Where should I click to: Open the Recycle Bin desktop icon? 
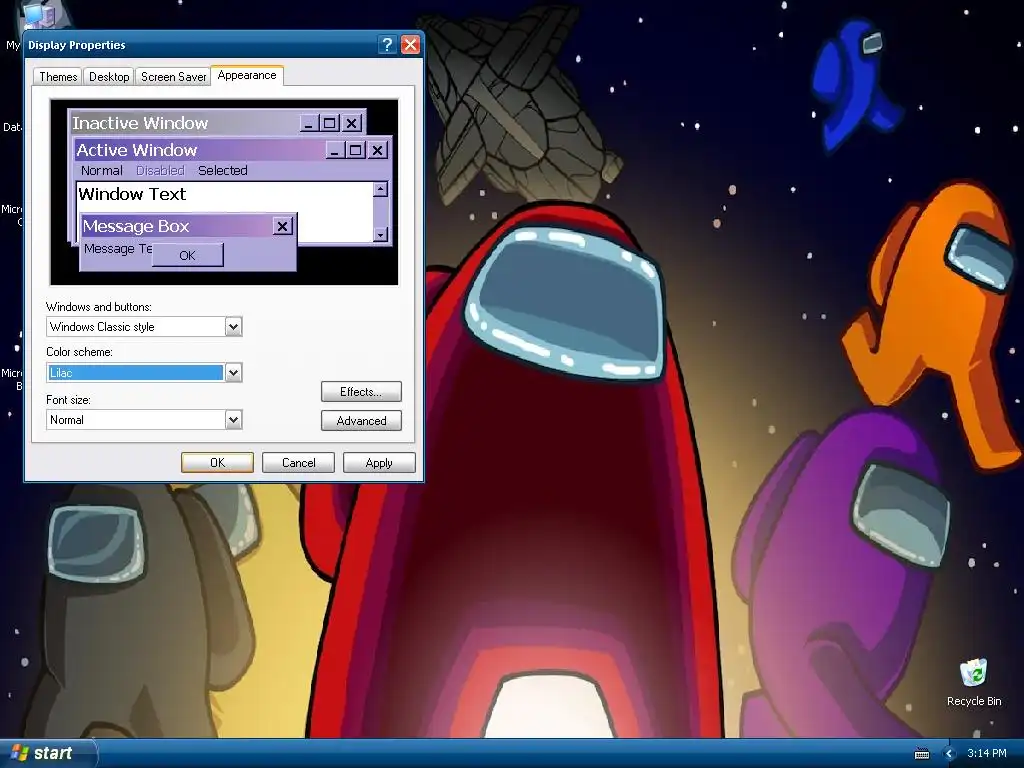point(973,673)
